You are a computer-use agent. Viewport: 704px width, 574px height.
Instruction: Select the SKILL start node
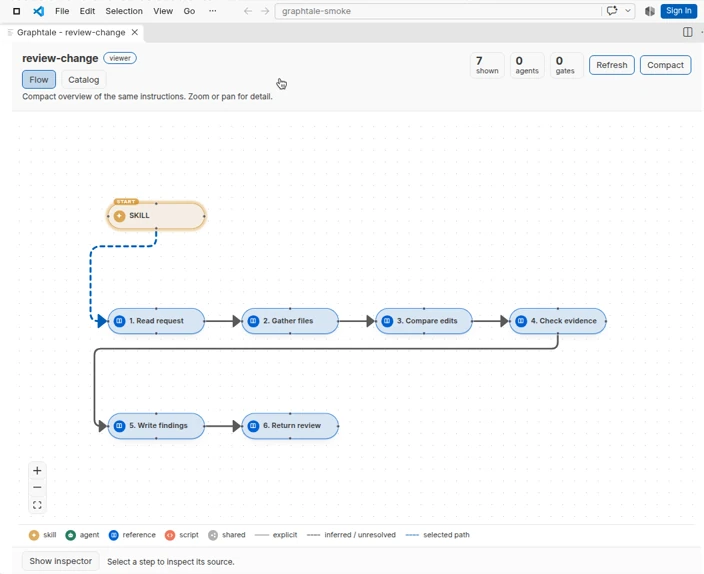(x=156, y=216)
